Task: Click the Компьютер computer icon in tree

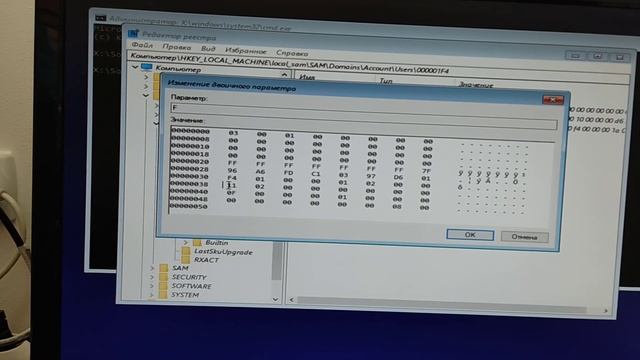Action: pyautogui.click(x=147, y=67)
